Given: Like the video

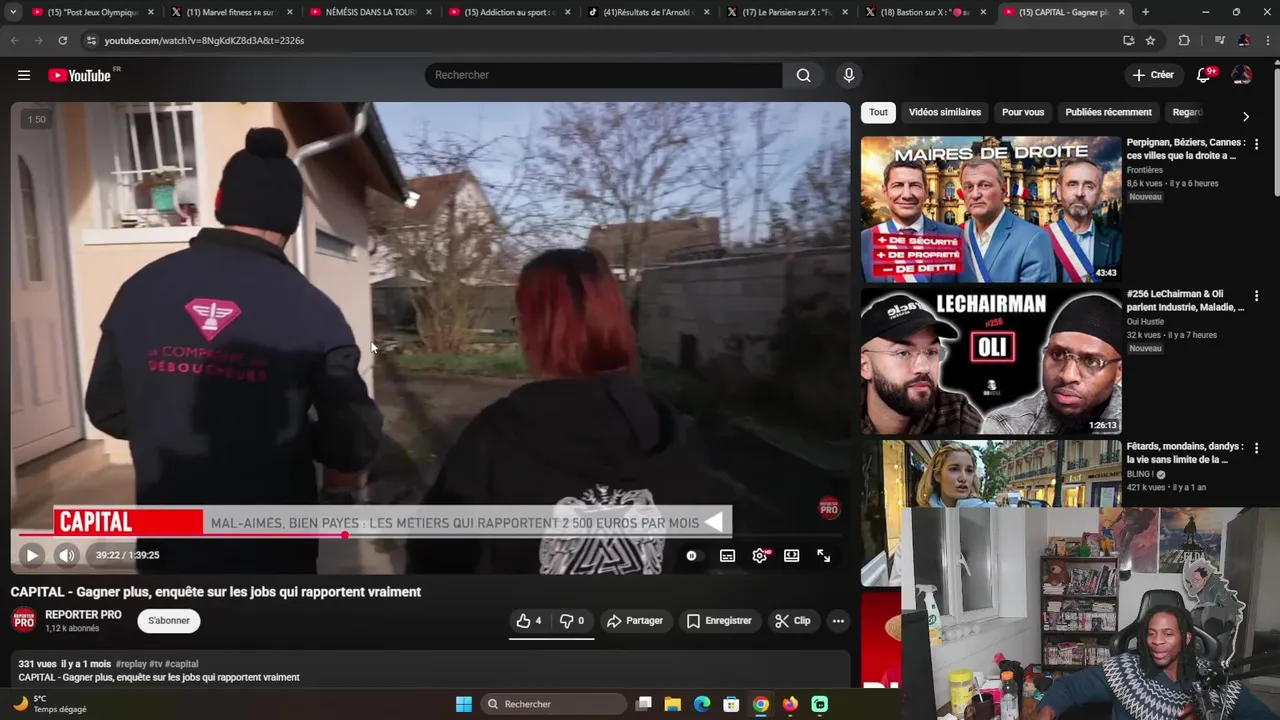Looking at the screenshot, I should [529, 621].
